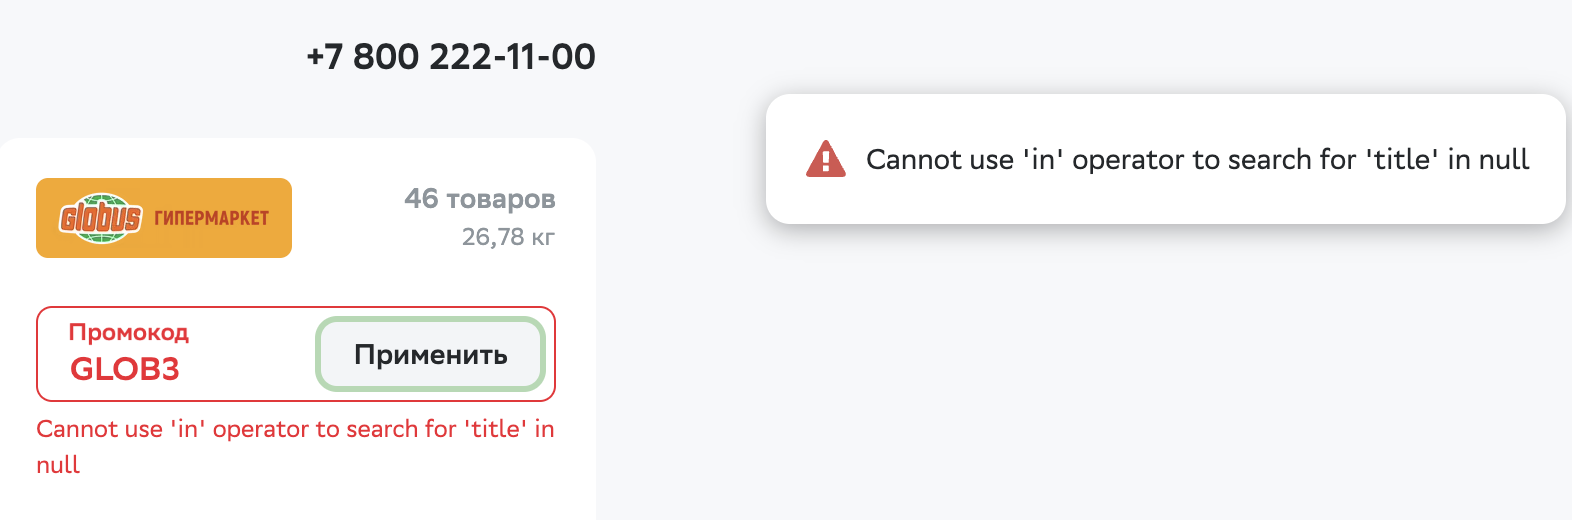Click the red warning triangle icon
Screen dimensions: 1572x520
(x=825, y=159)
